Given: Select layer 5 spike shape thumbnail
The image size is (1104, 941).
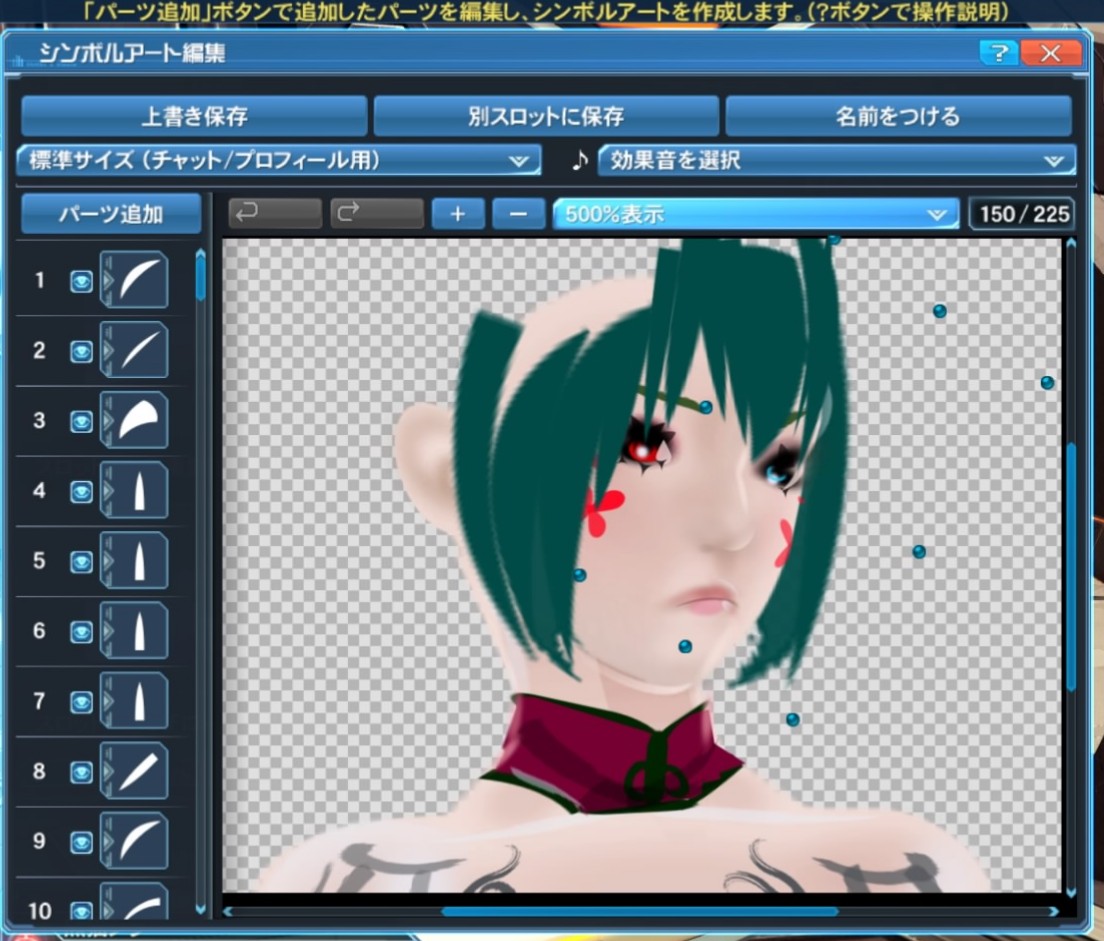Looking at the screenshot, I should click(x=134, y=560).
